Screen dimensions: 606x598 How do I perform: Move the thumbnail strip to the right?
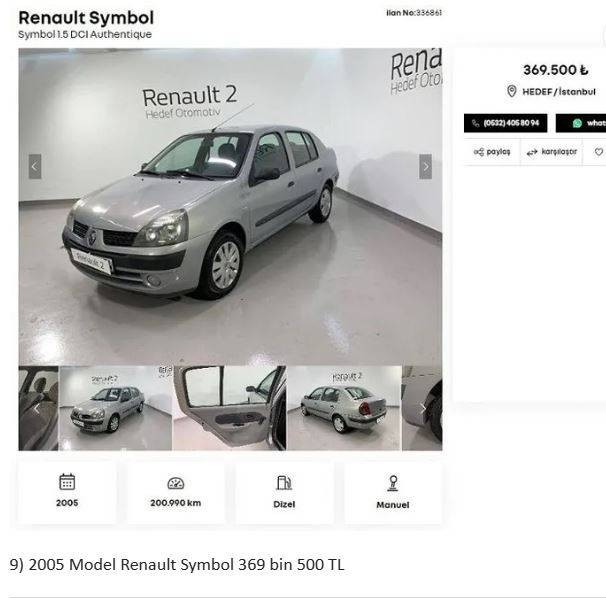click(x=424, y=409)
